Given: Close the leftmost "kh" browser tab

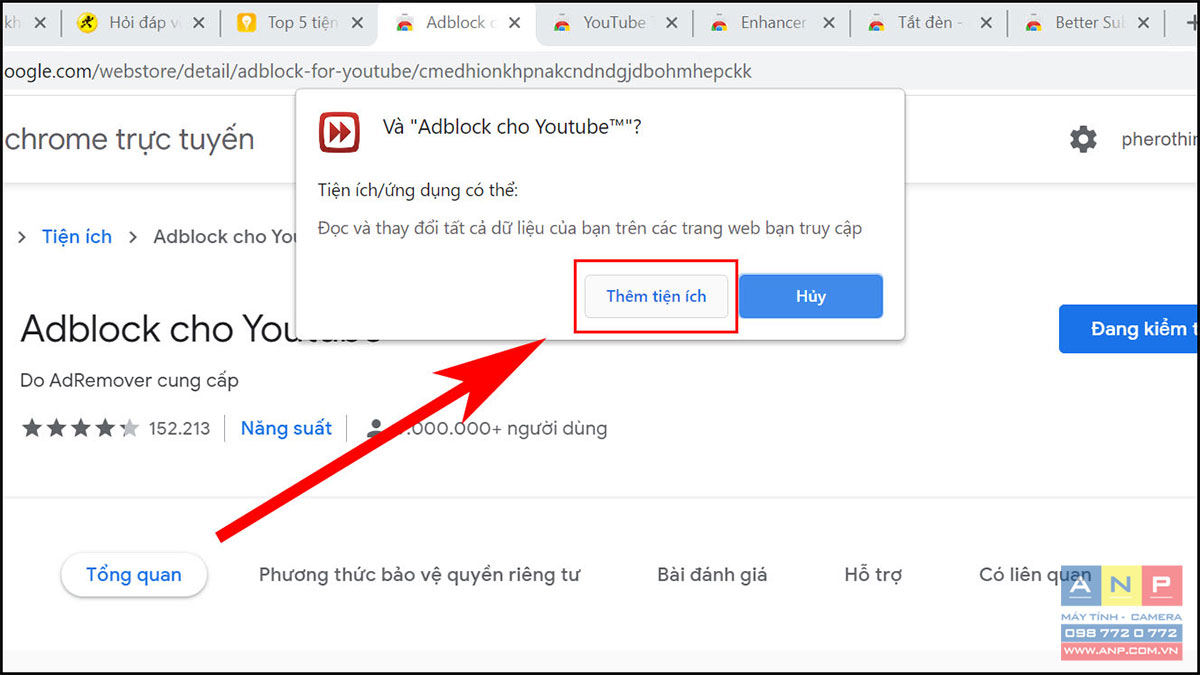Looking at the screenshot, I should [x=41, y=23].
